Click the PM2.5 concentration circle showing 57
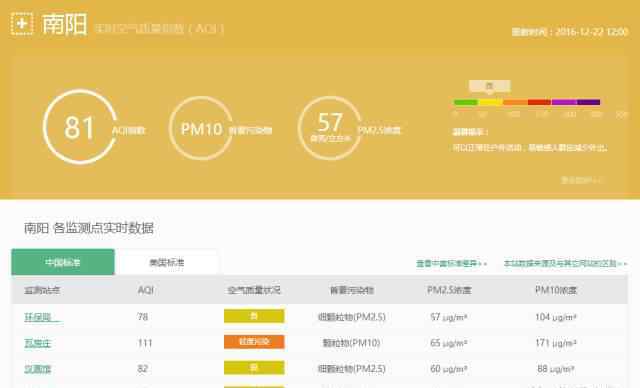Viewport: 640px width, 388px height. coord(330,128)
